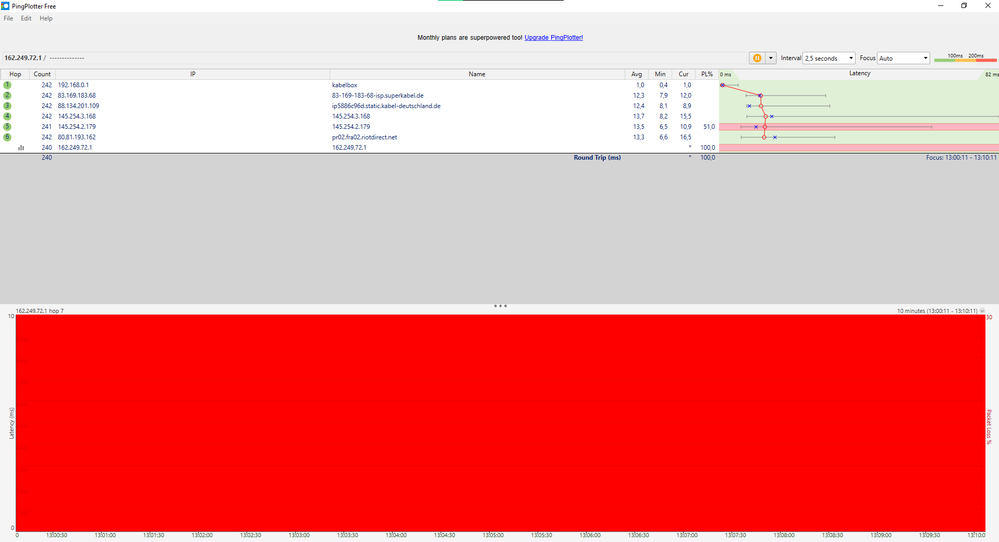The image size is (999, 542).
Task: Click hop 5 red latency graph bar
Action: coord(859,127)
